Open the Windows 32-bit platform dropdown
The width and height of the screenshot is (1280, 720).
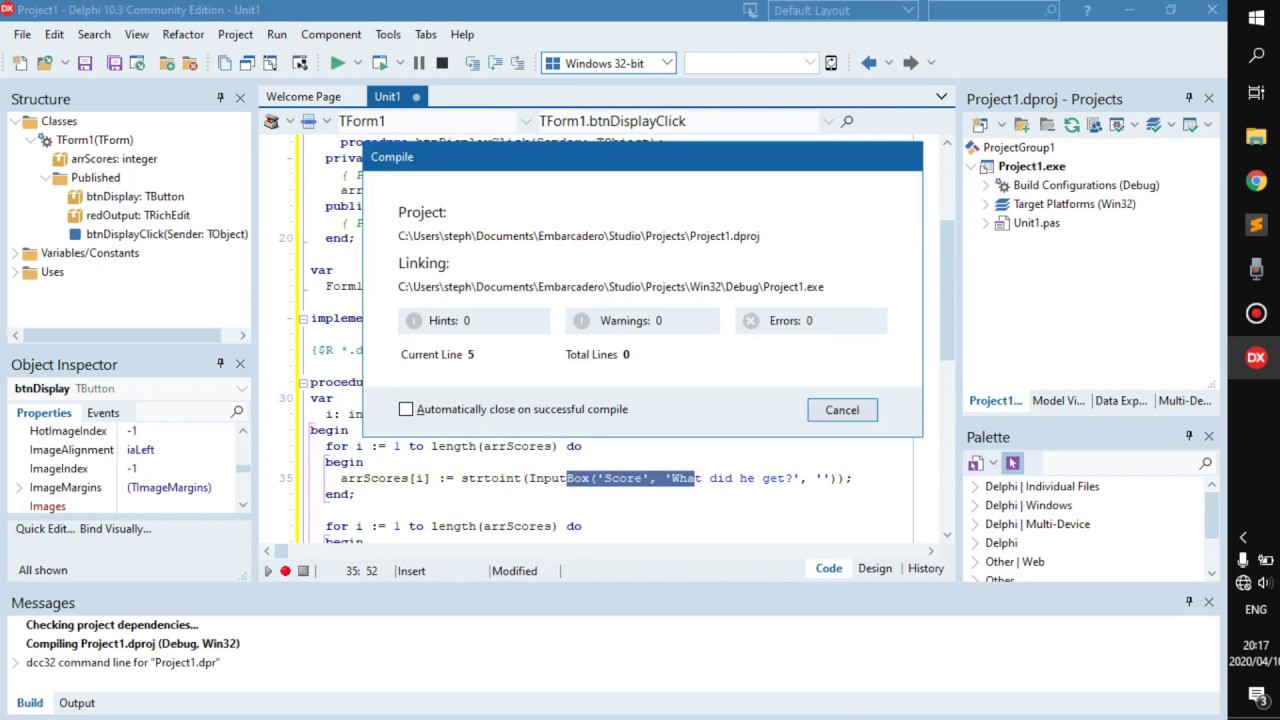pos(667,63)
